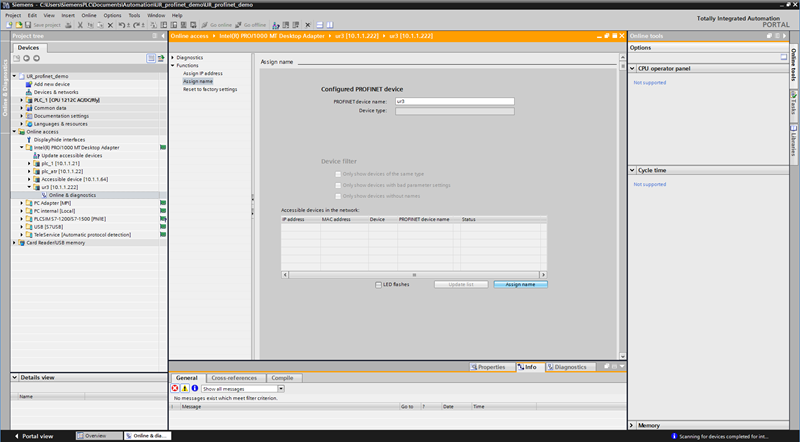
Task: Switch to the Cross-references tab
Action: (x=236, y=378)
